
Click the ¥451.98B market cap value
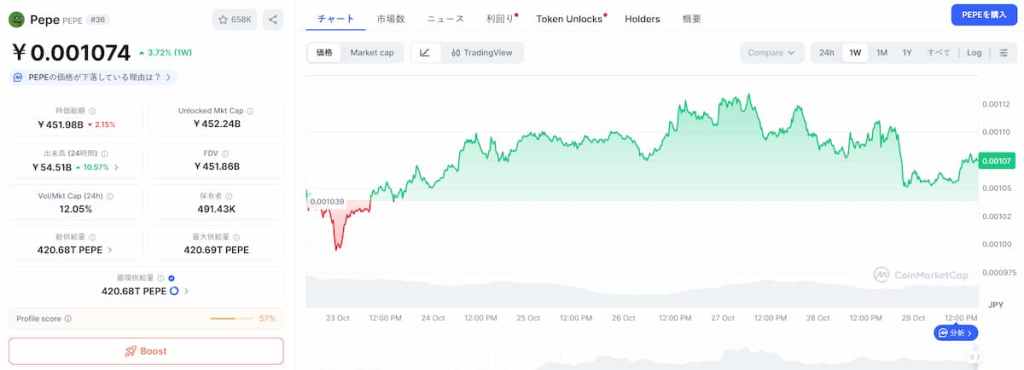tap(60, 124)
